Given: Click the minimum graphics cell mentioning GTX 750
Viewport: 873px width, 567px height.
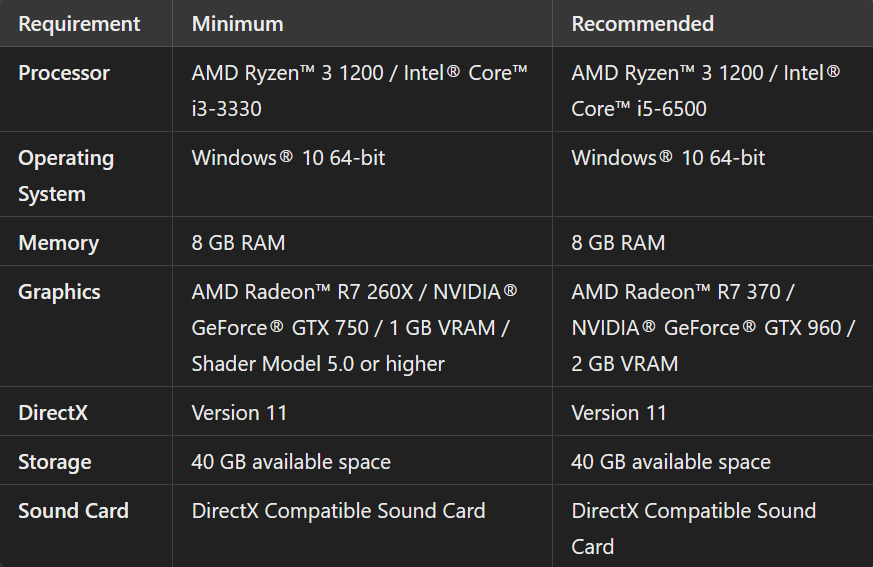Looking at the screenshot, I should pyautogui.click(x=354, y=328).
